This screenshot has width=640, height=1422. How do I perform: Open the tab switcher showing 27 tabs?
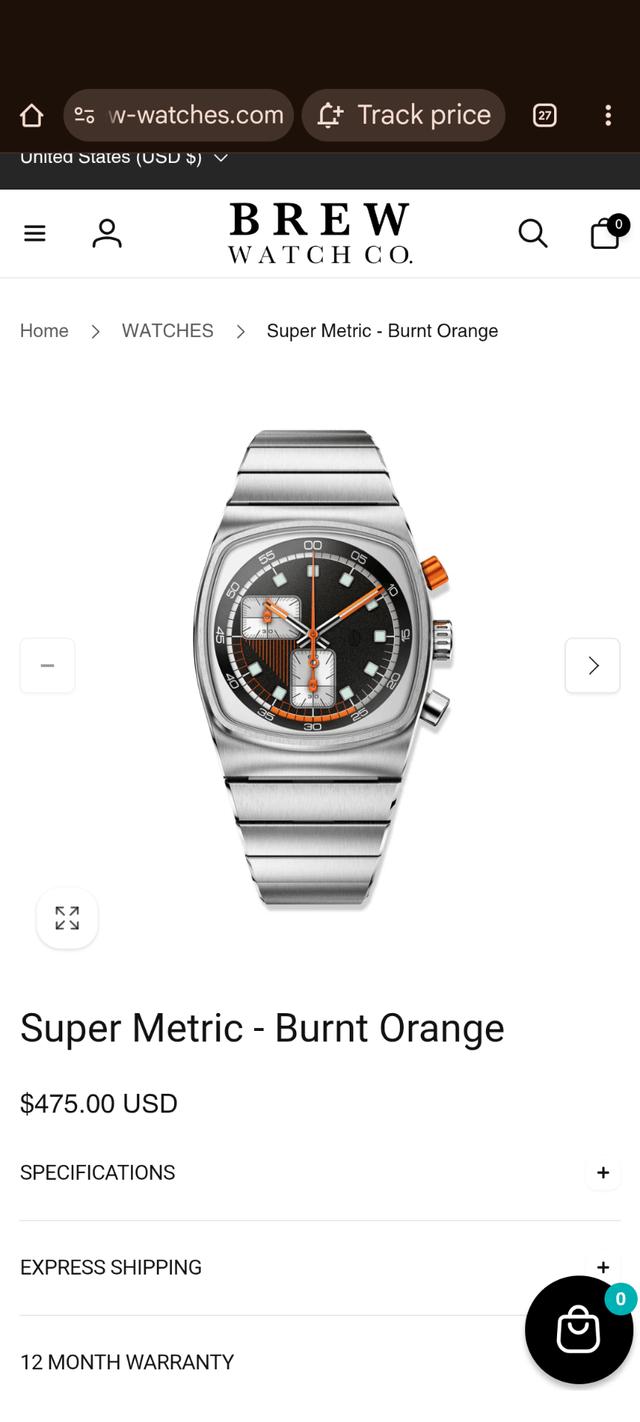544,116
